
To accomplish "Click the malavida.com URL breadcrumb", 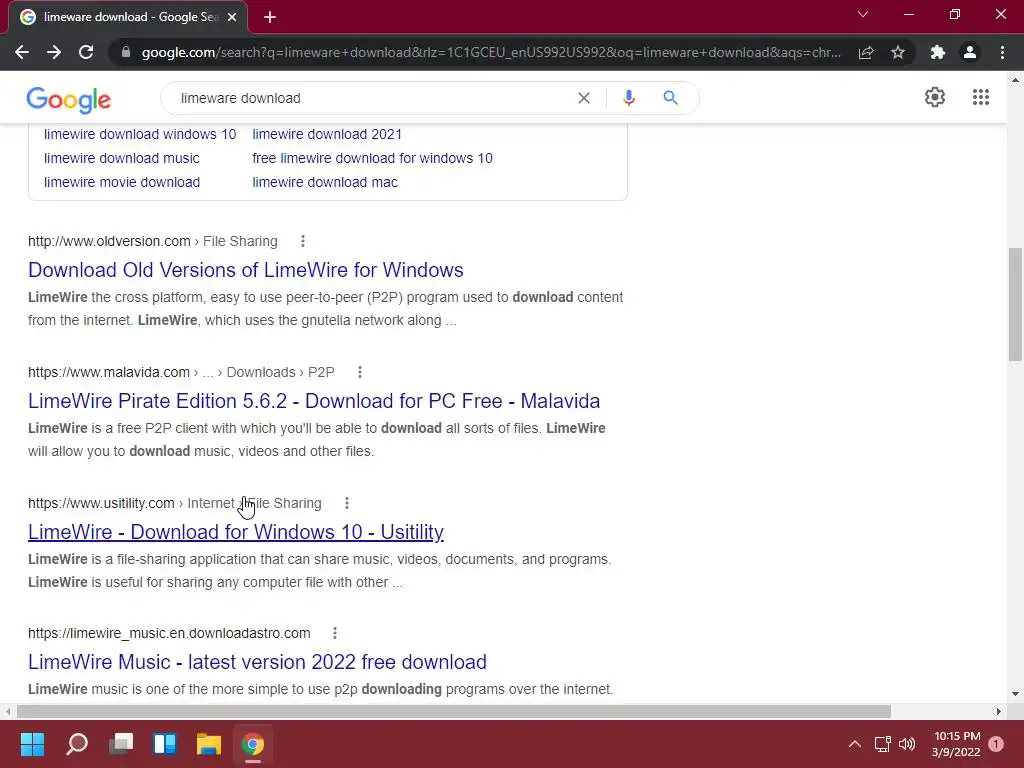I will (181, 372).
